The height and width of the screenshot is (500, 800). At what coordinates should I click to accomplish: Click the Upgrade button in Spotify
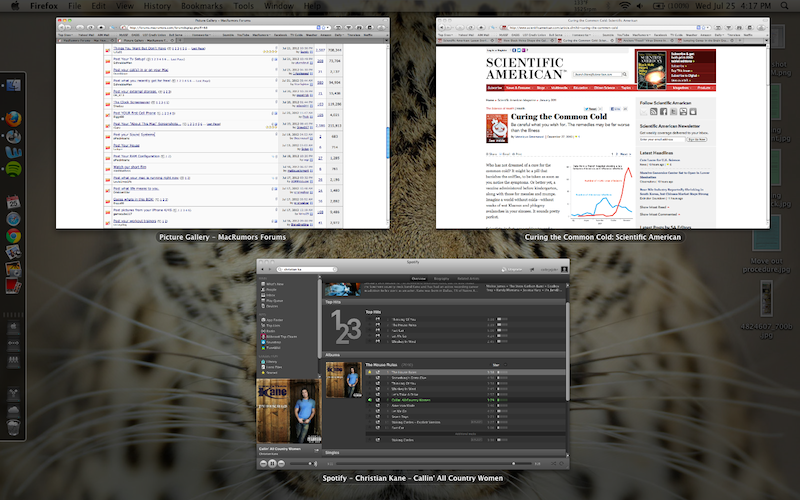pos(512,269)
